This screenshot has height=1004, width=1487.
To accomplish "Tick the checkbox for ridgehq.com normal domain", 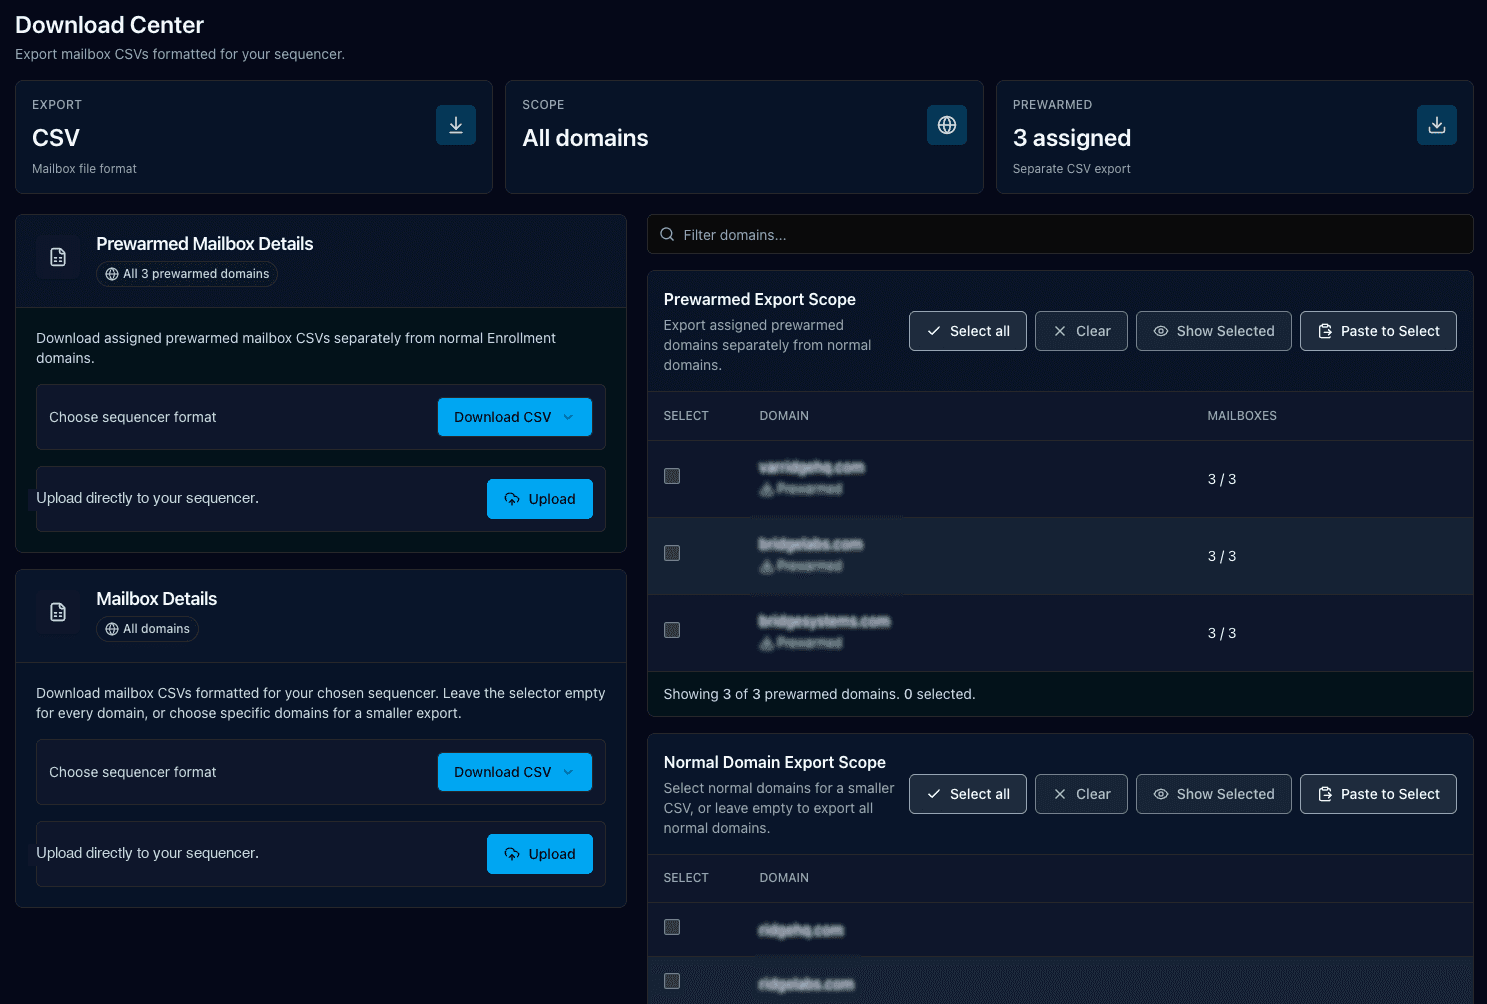I will click(x=672, y=927).
